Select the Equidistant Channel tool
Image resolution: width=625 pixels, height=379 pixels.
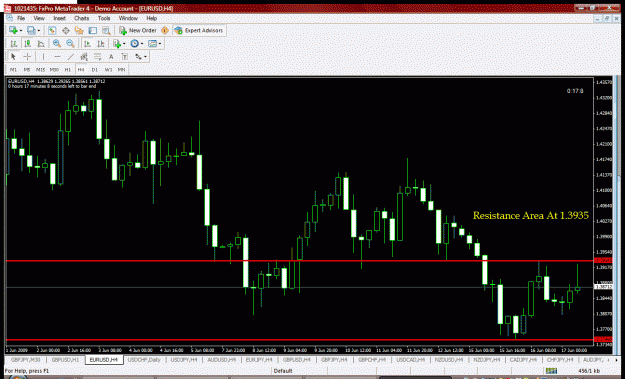click(x=84, y=57)
